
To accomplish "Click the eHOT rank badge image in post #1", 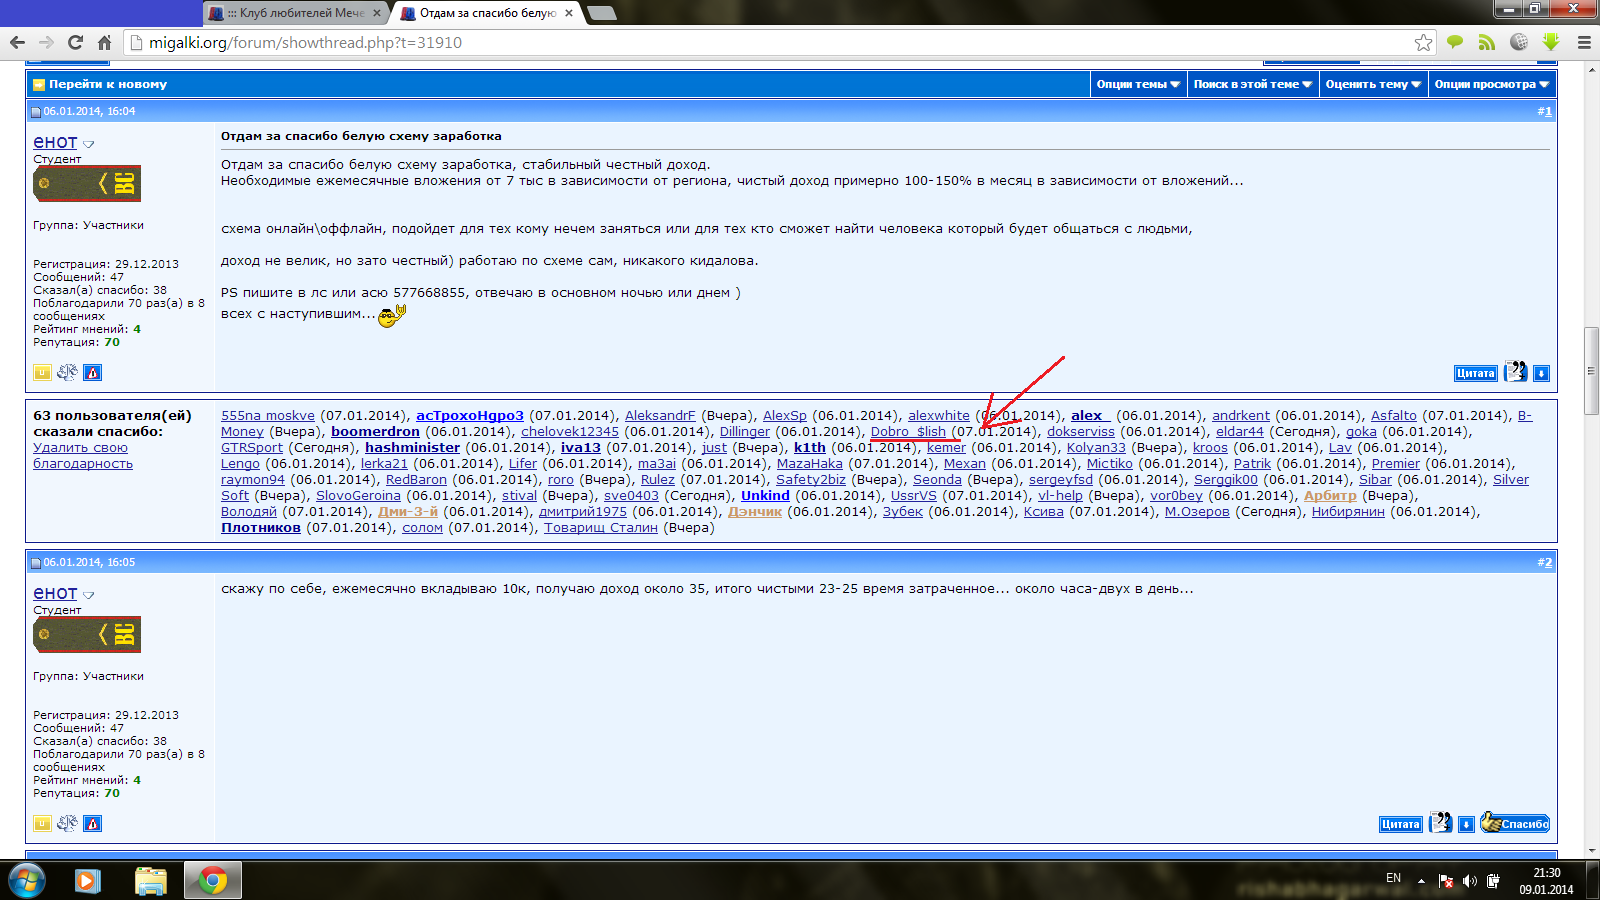I will [87, 183].
